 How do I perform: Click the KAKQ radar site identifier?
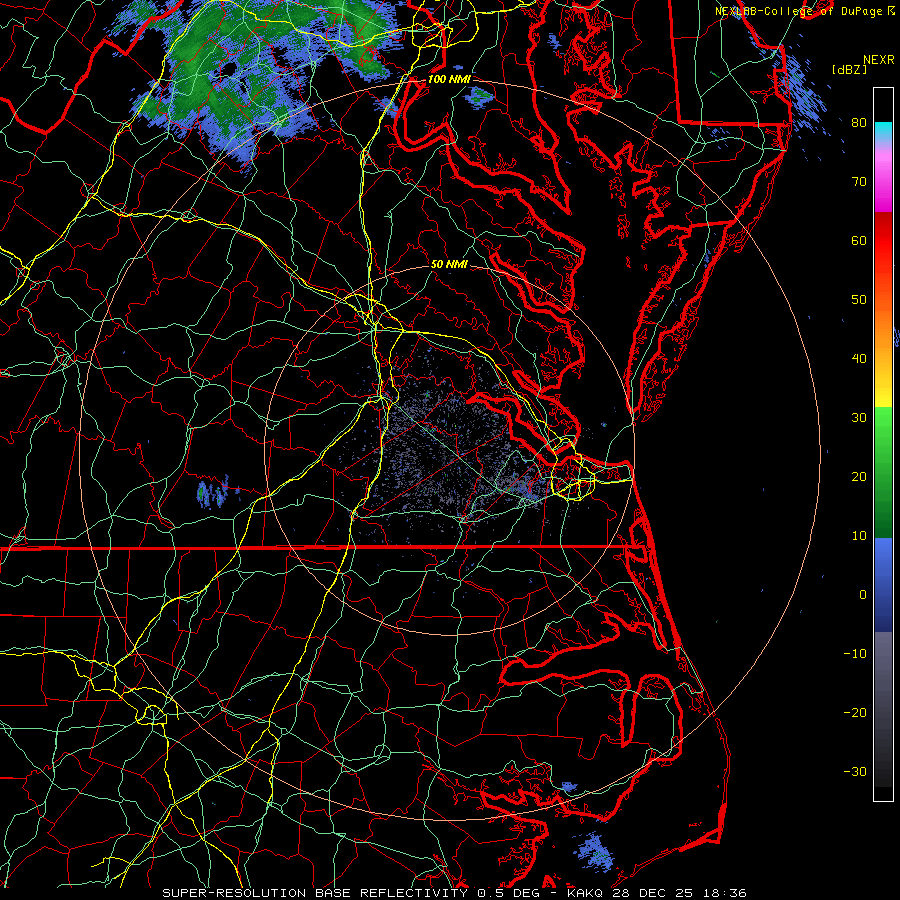[587, 893]
